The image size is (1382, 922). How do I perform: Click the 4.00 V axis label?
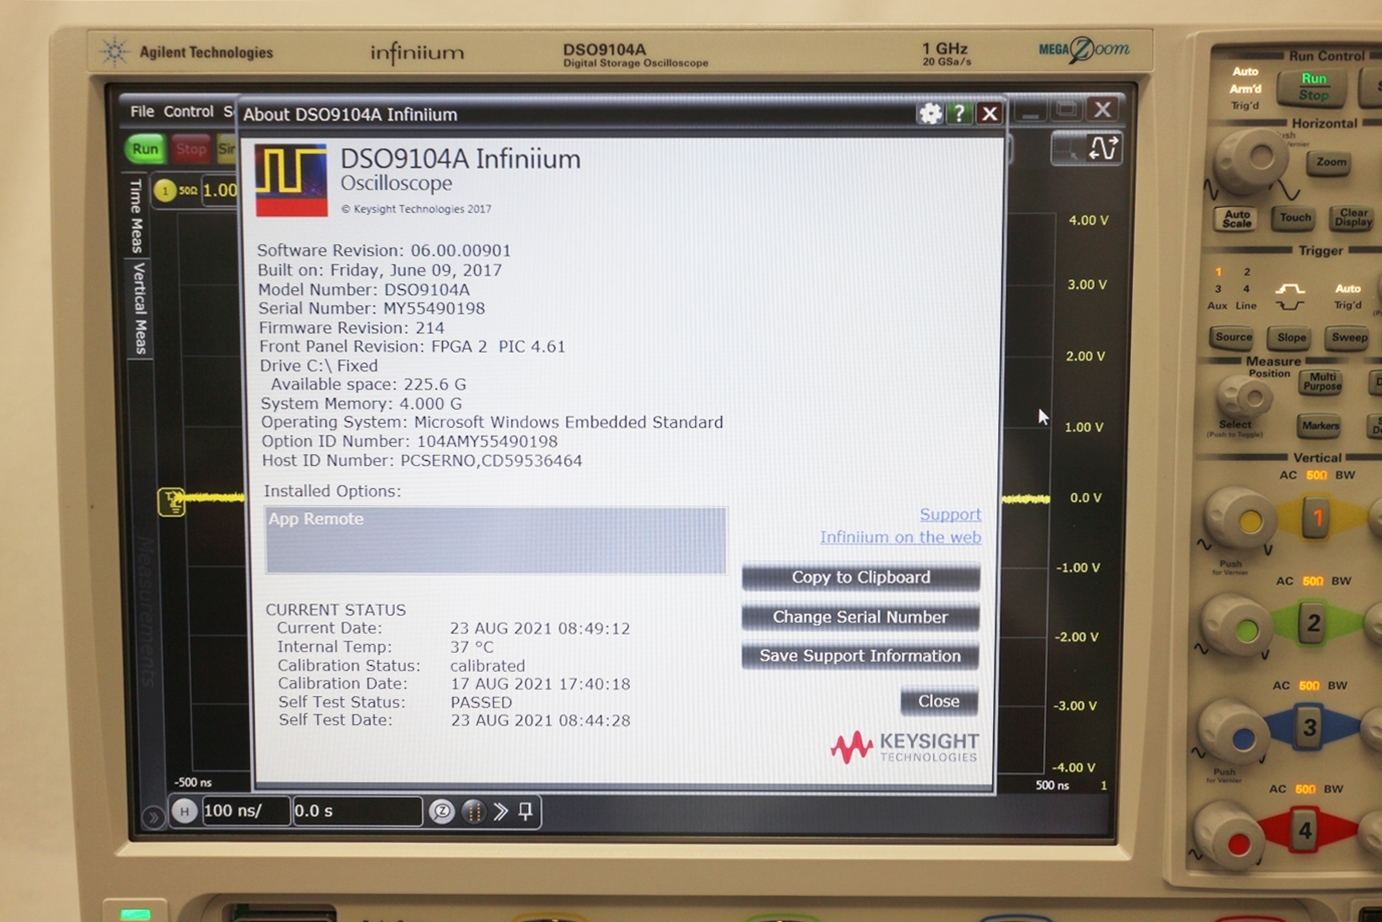click(x=1088, y=220)
